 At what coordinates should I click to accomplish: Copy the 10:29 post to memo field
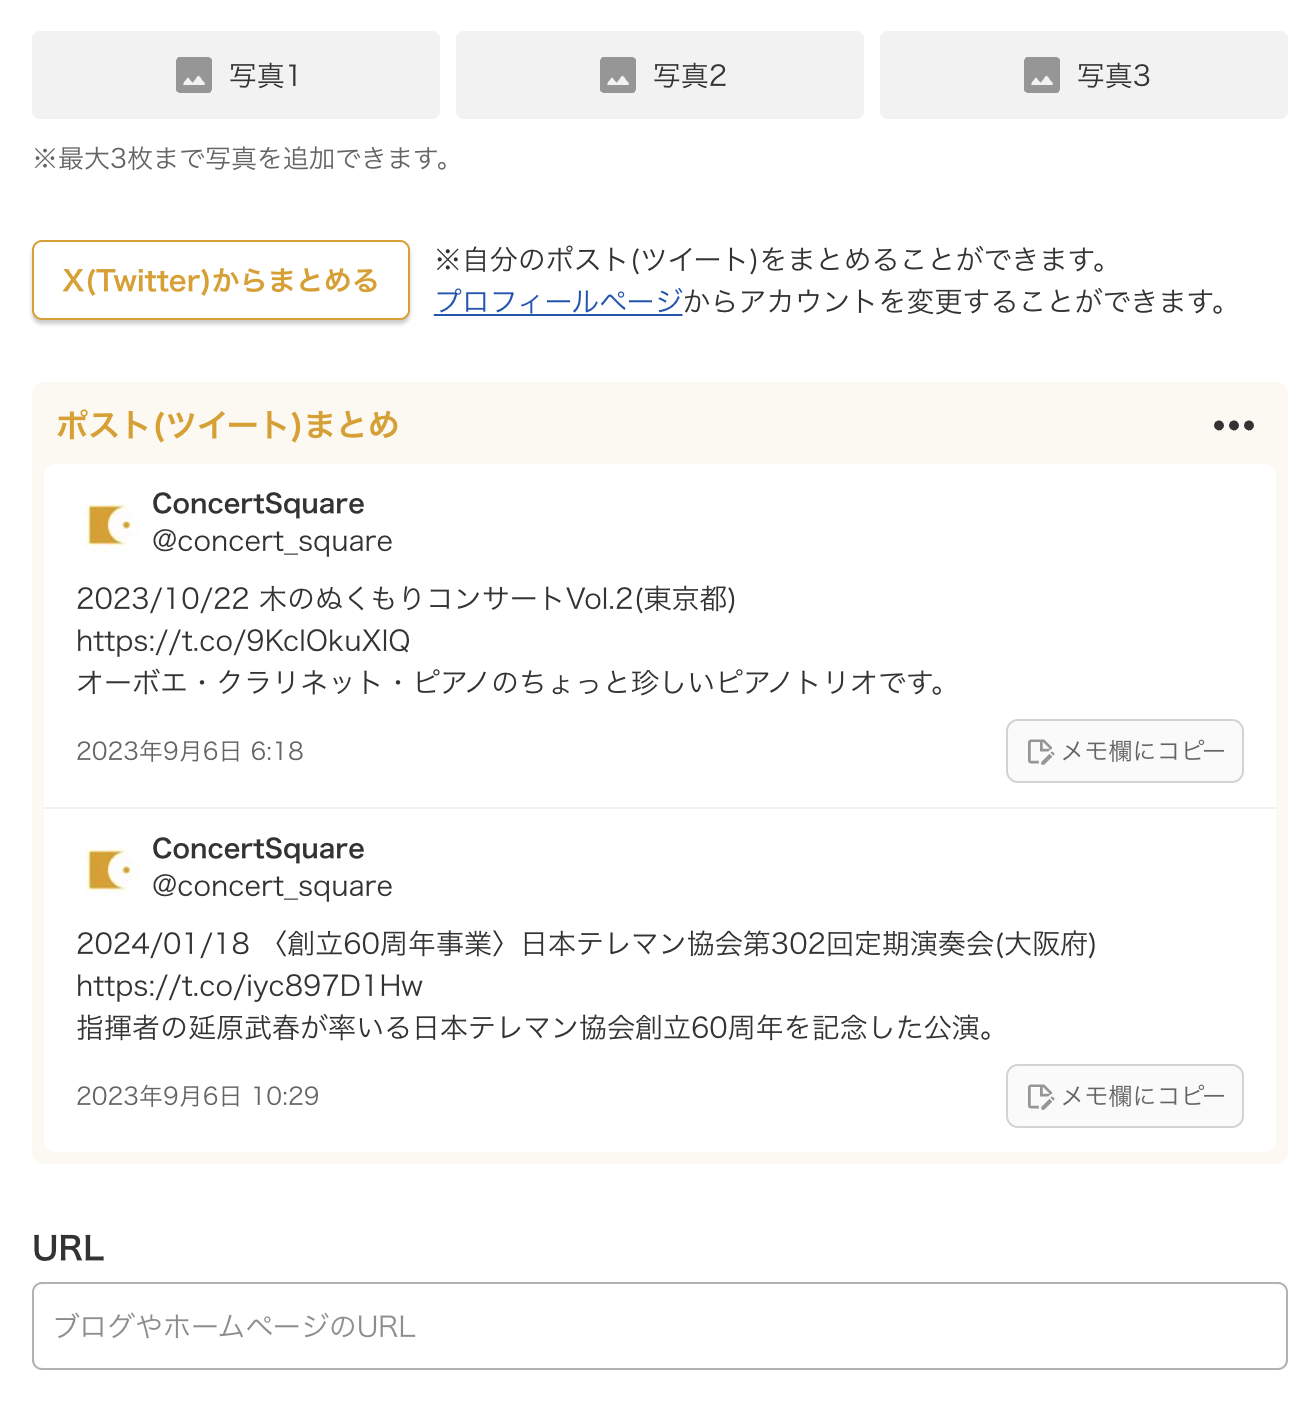click(1125, 1096)
